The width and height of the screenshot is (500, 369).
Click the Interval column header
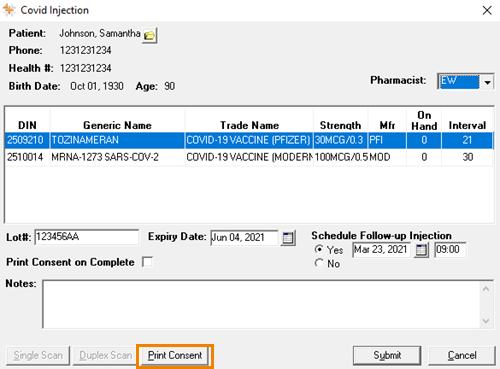click(x=467, y=120)
